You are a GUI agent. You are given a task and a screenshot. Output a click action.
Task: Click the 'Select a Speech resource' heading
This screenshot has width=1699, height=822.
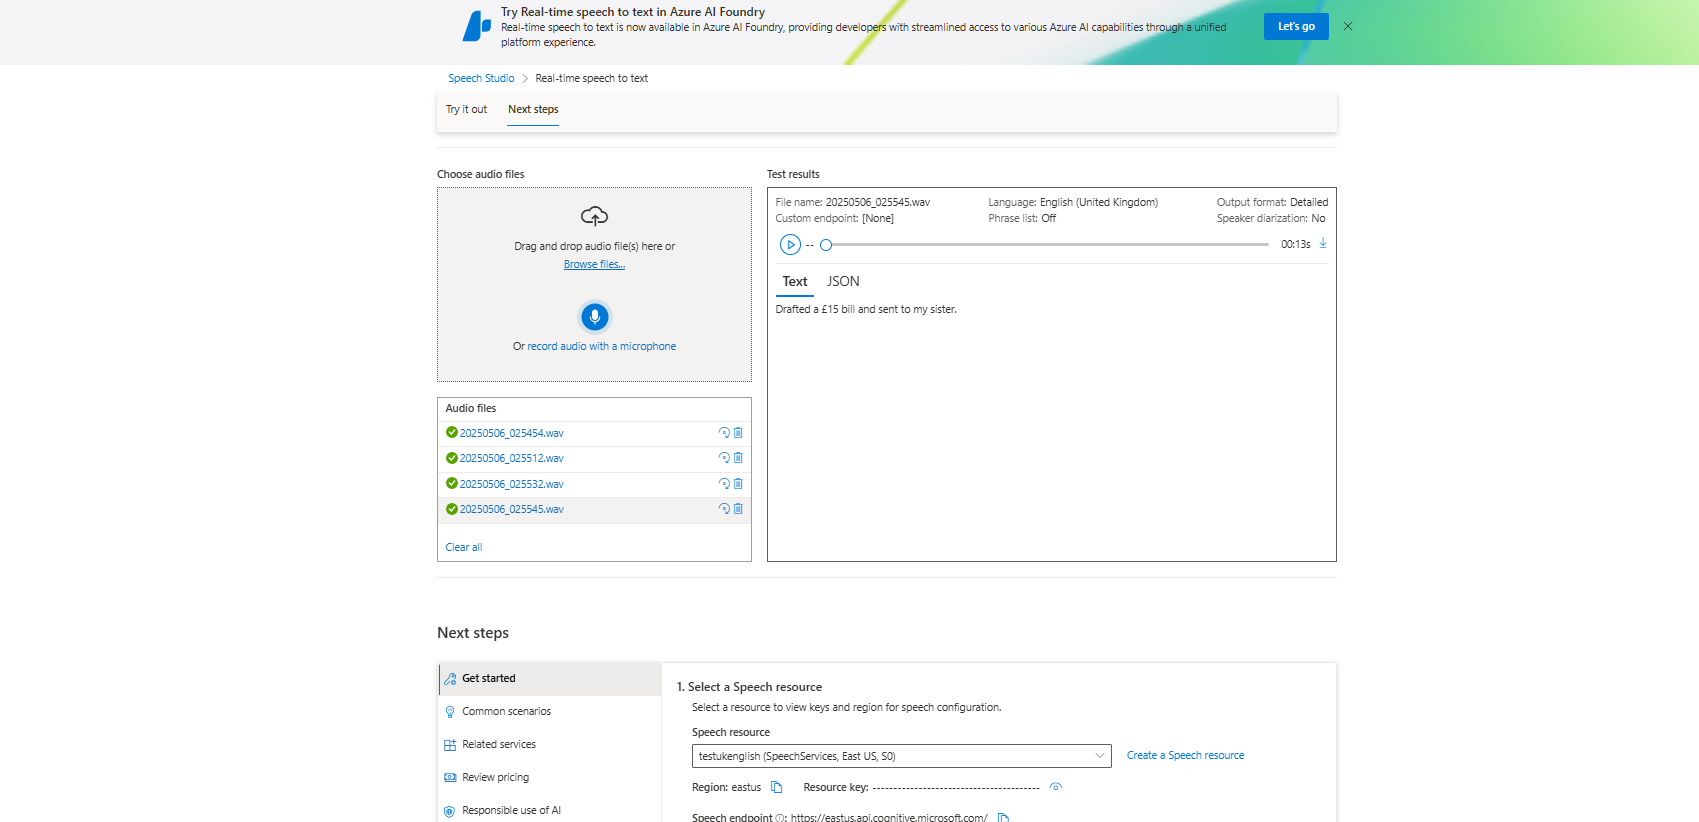(x=755, y=687)
